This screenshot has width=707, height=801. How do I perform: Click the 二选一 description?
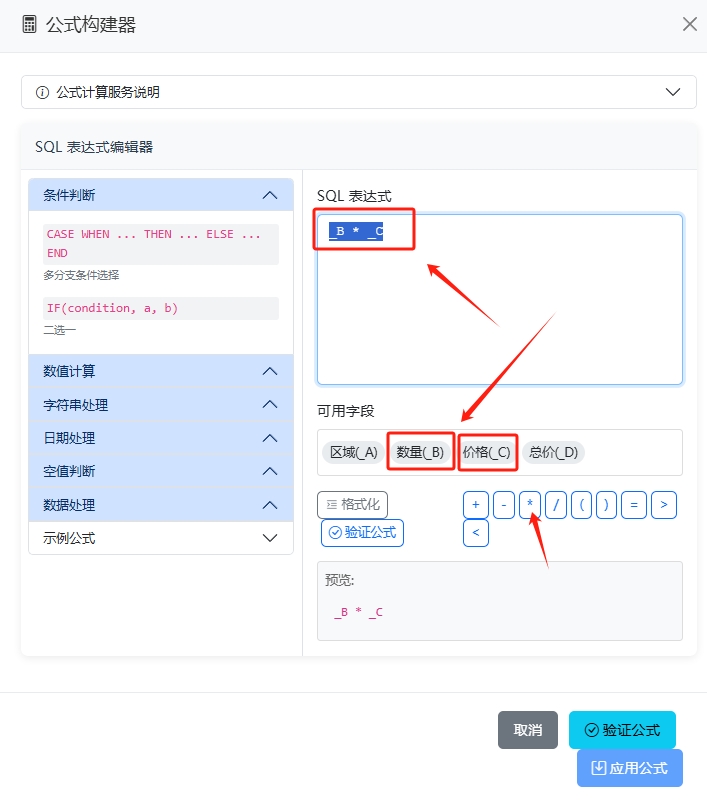[x=59, y=331]
